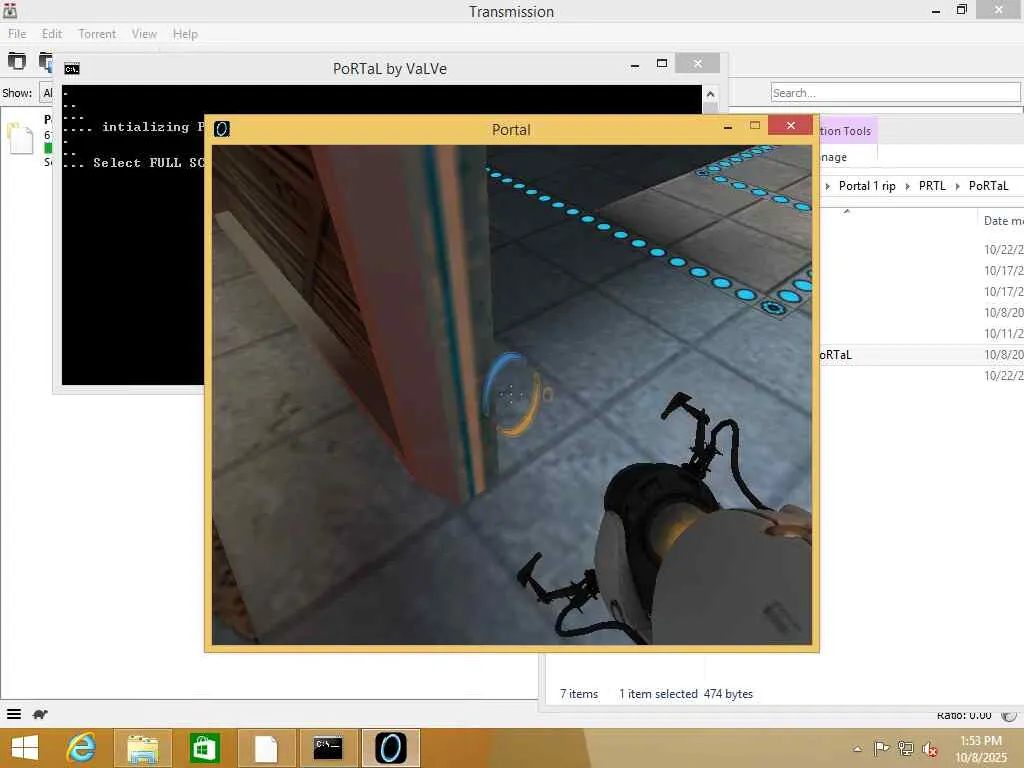Click the blank document taskbar icon

pyautogui.click(x=266, y=748)
